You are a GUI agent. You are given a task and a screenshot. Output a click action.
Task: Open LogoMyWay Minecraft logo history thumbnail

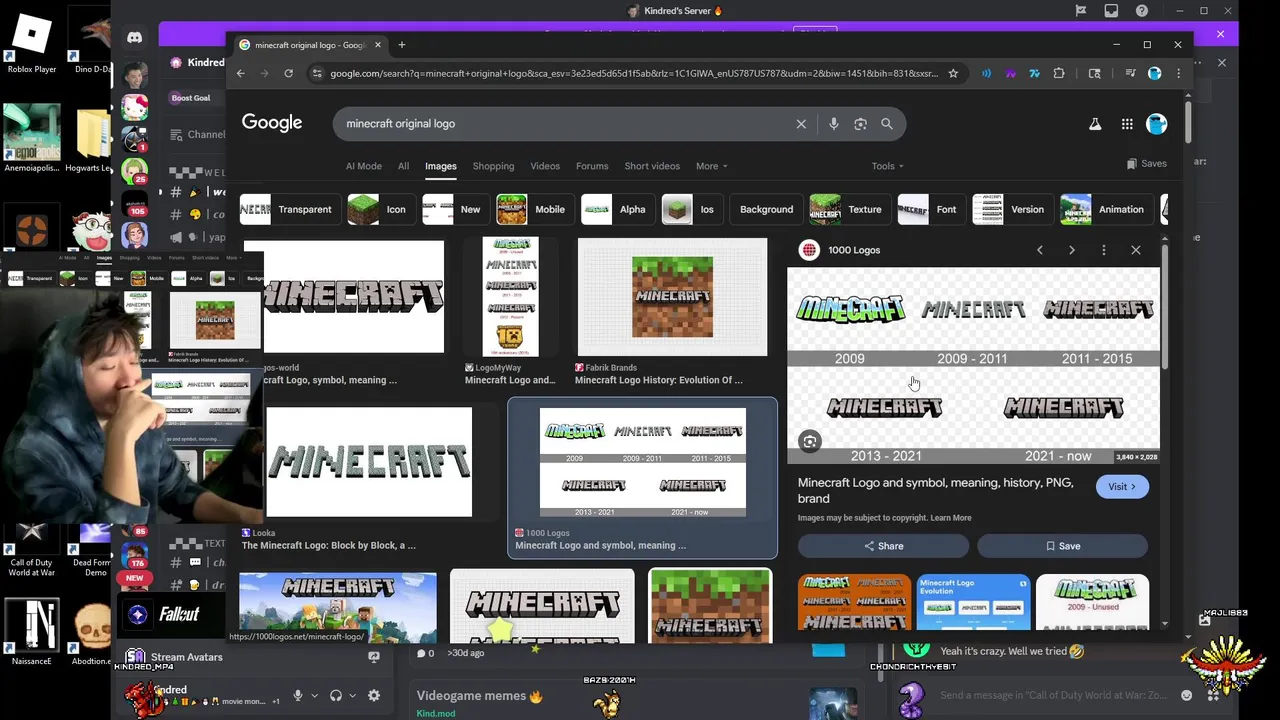coord(510,297)
